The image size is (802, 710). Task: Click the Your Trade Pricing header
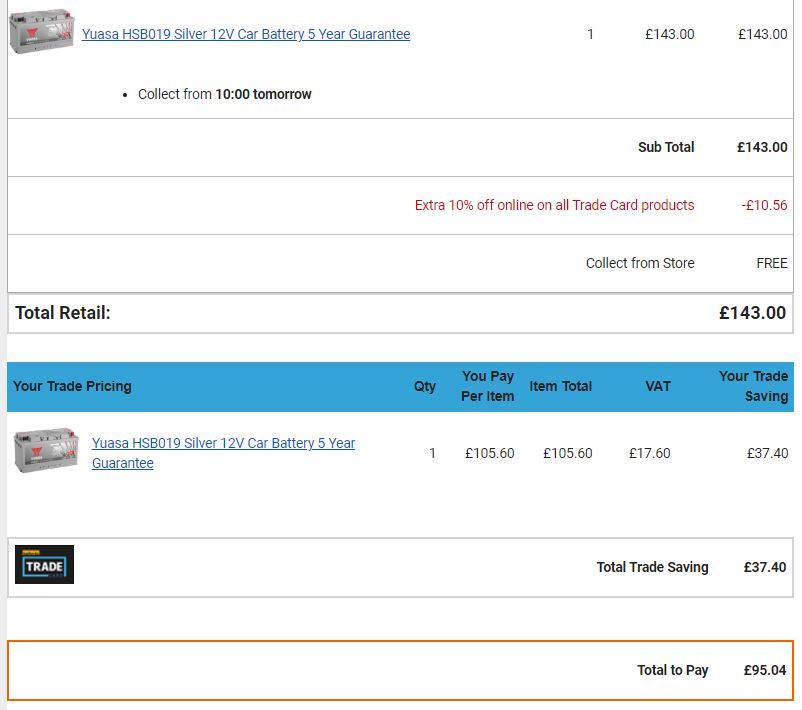pos(72,386)
